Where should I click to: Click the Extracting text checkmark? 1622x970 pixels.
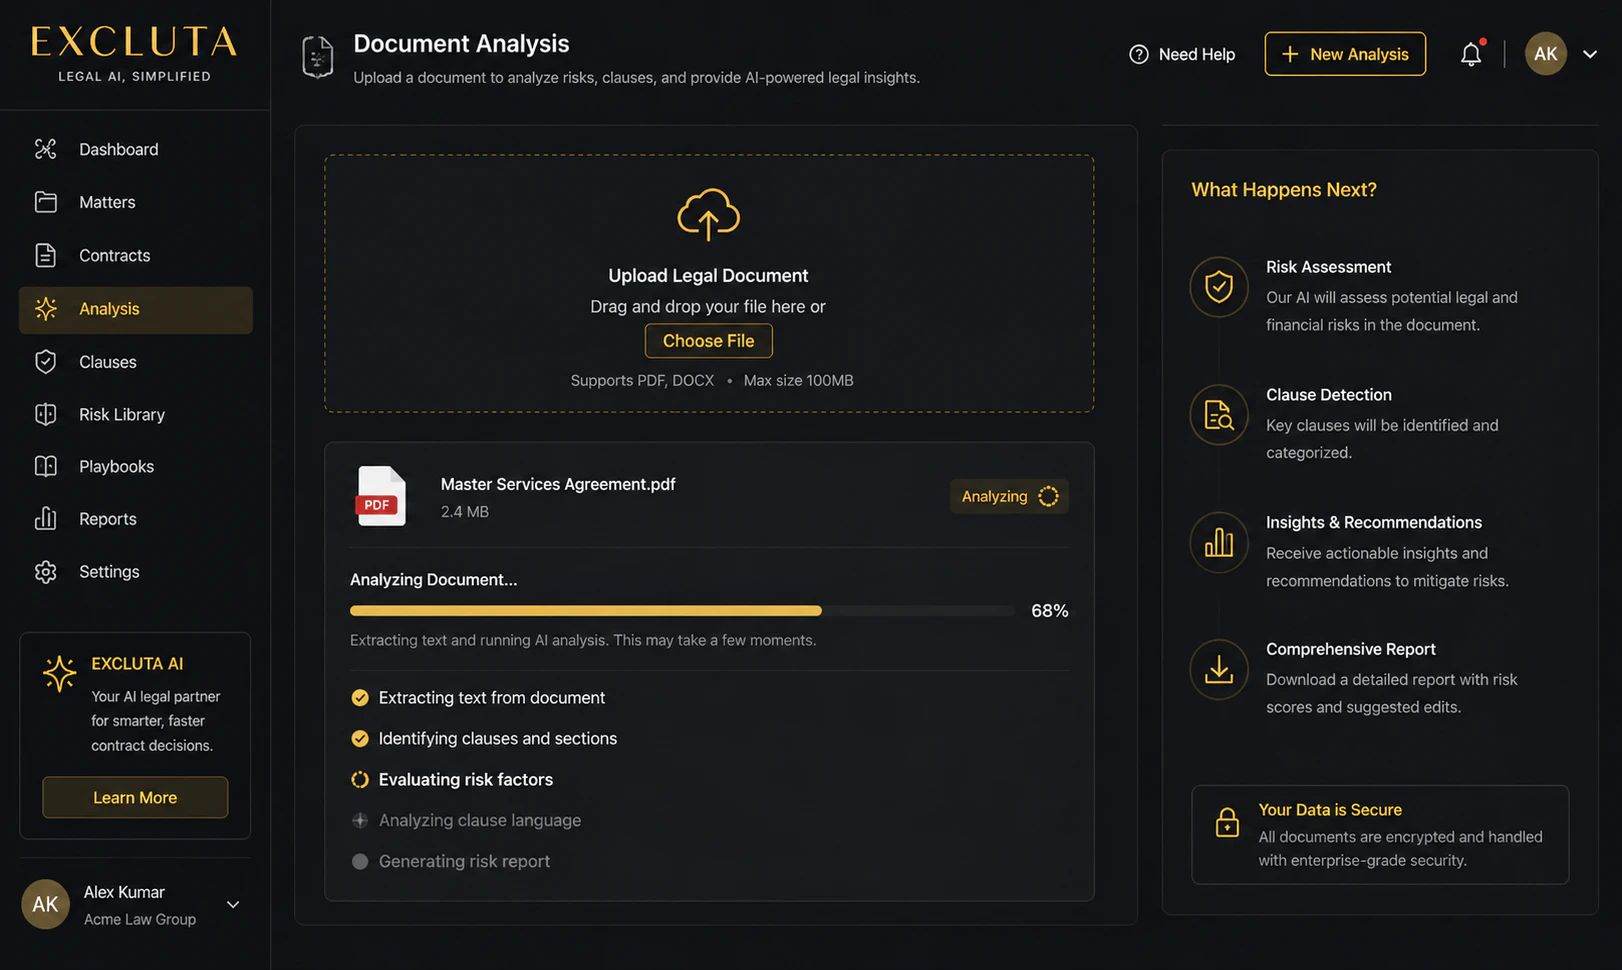pyautogui.click(x=360, y=698)
